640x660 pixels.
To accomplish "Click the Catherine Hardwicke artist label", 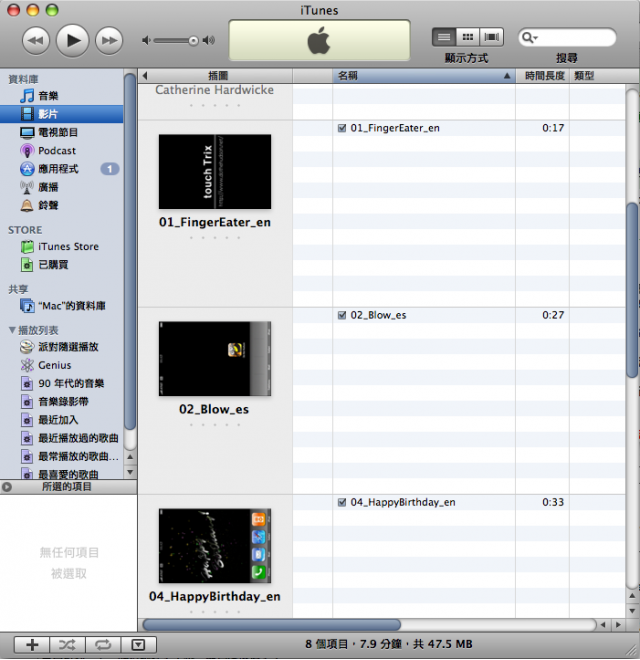I will click(x=214, y=90).
